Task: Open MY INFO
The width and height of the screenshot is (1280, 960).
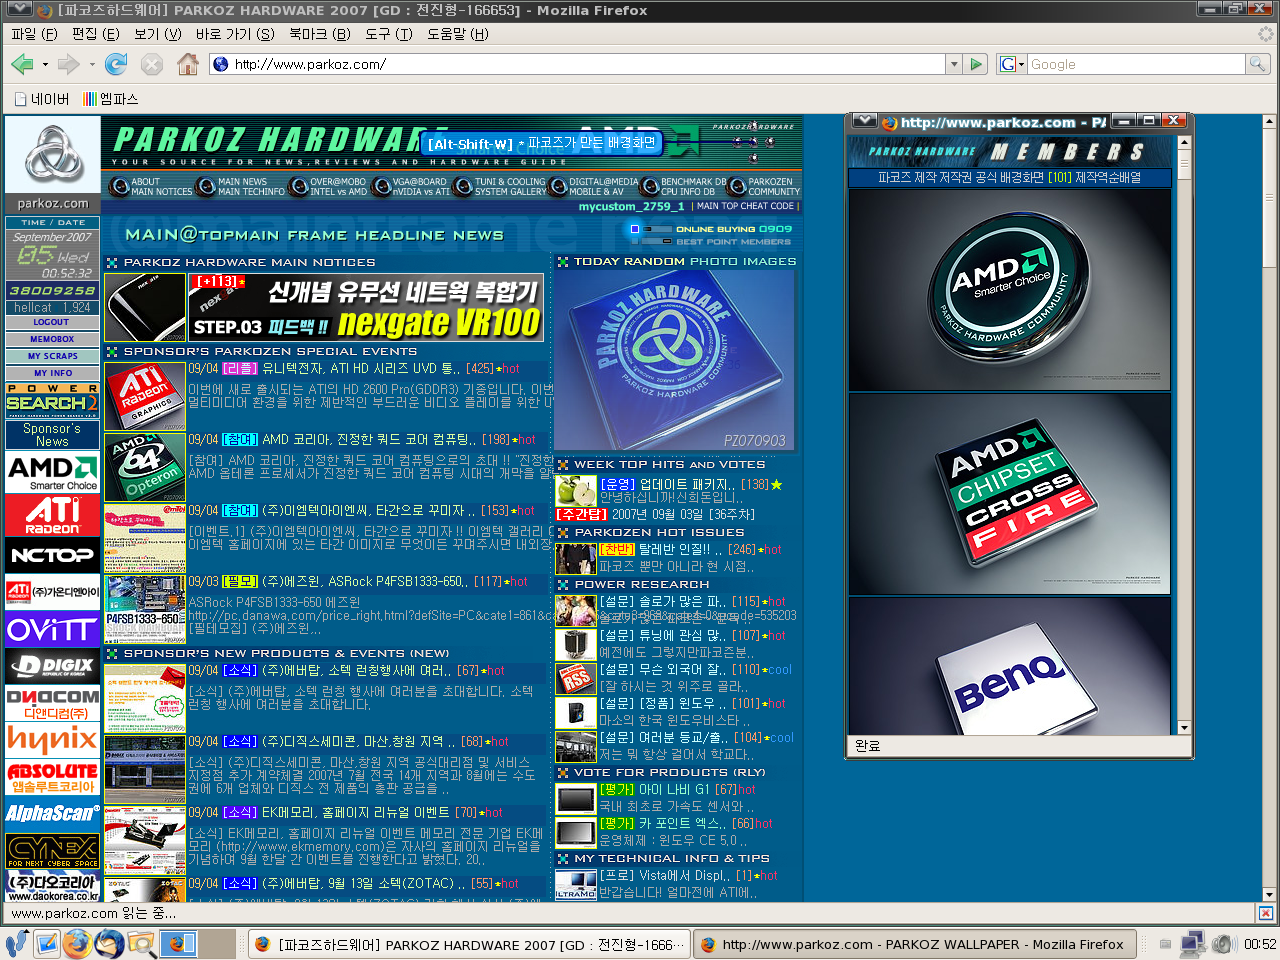Action: point(52,373)
